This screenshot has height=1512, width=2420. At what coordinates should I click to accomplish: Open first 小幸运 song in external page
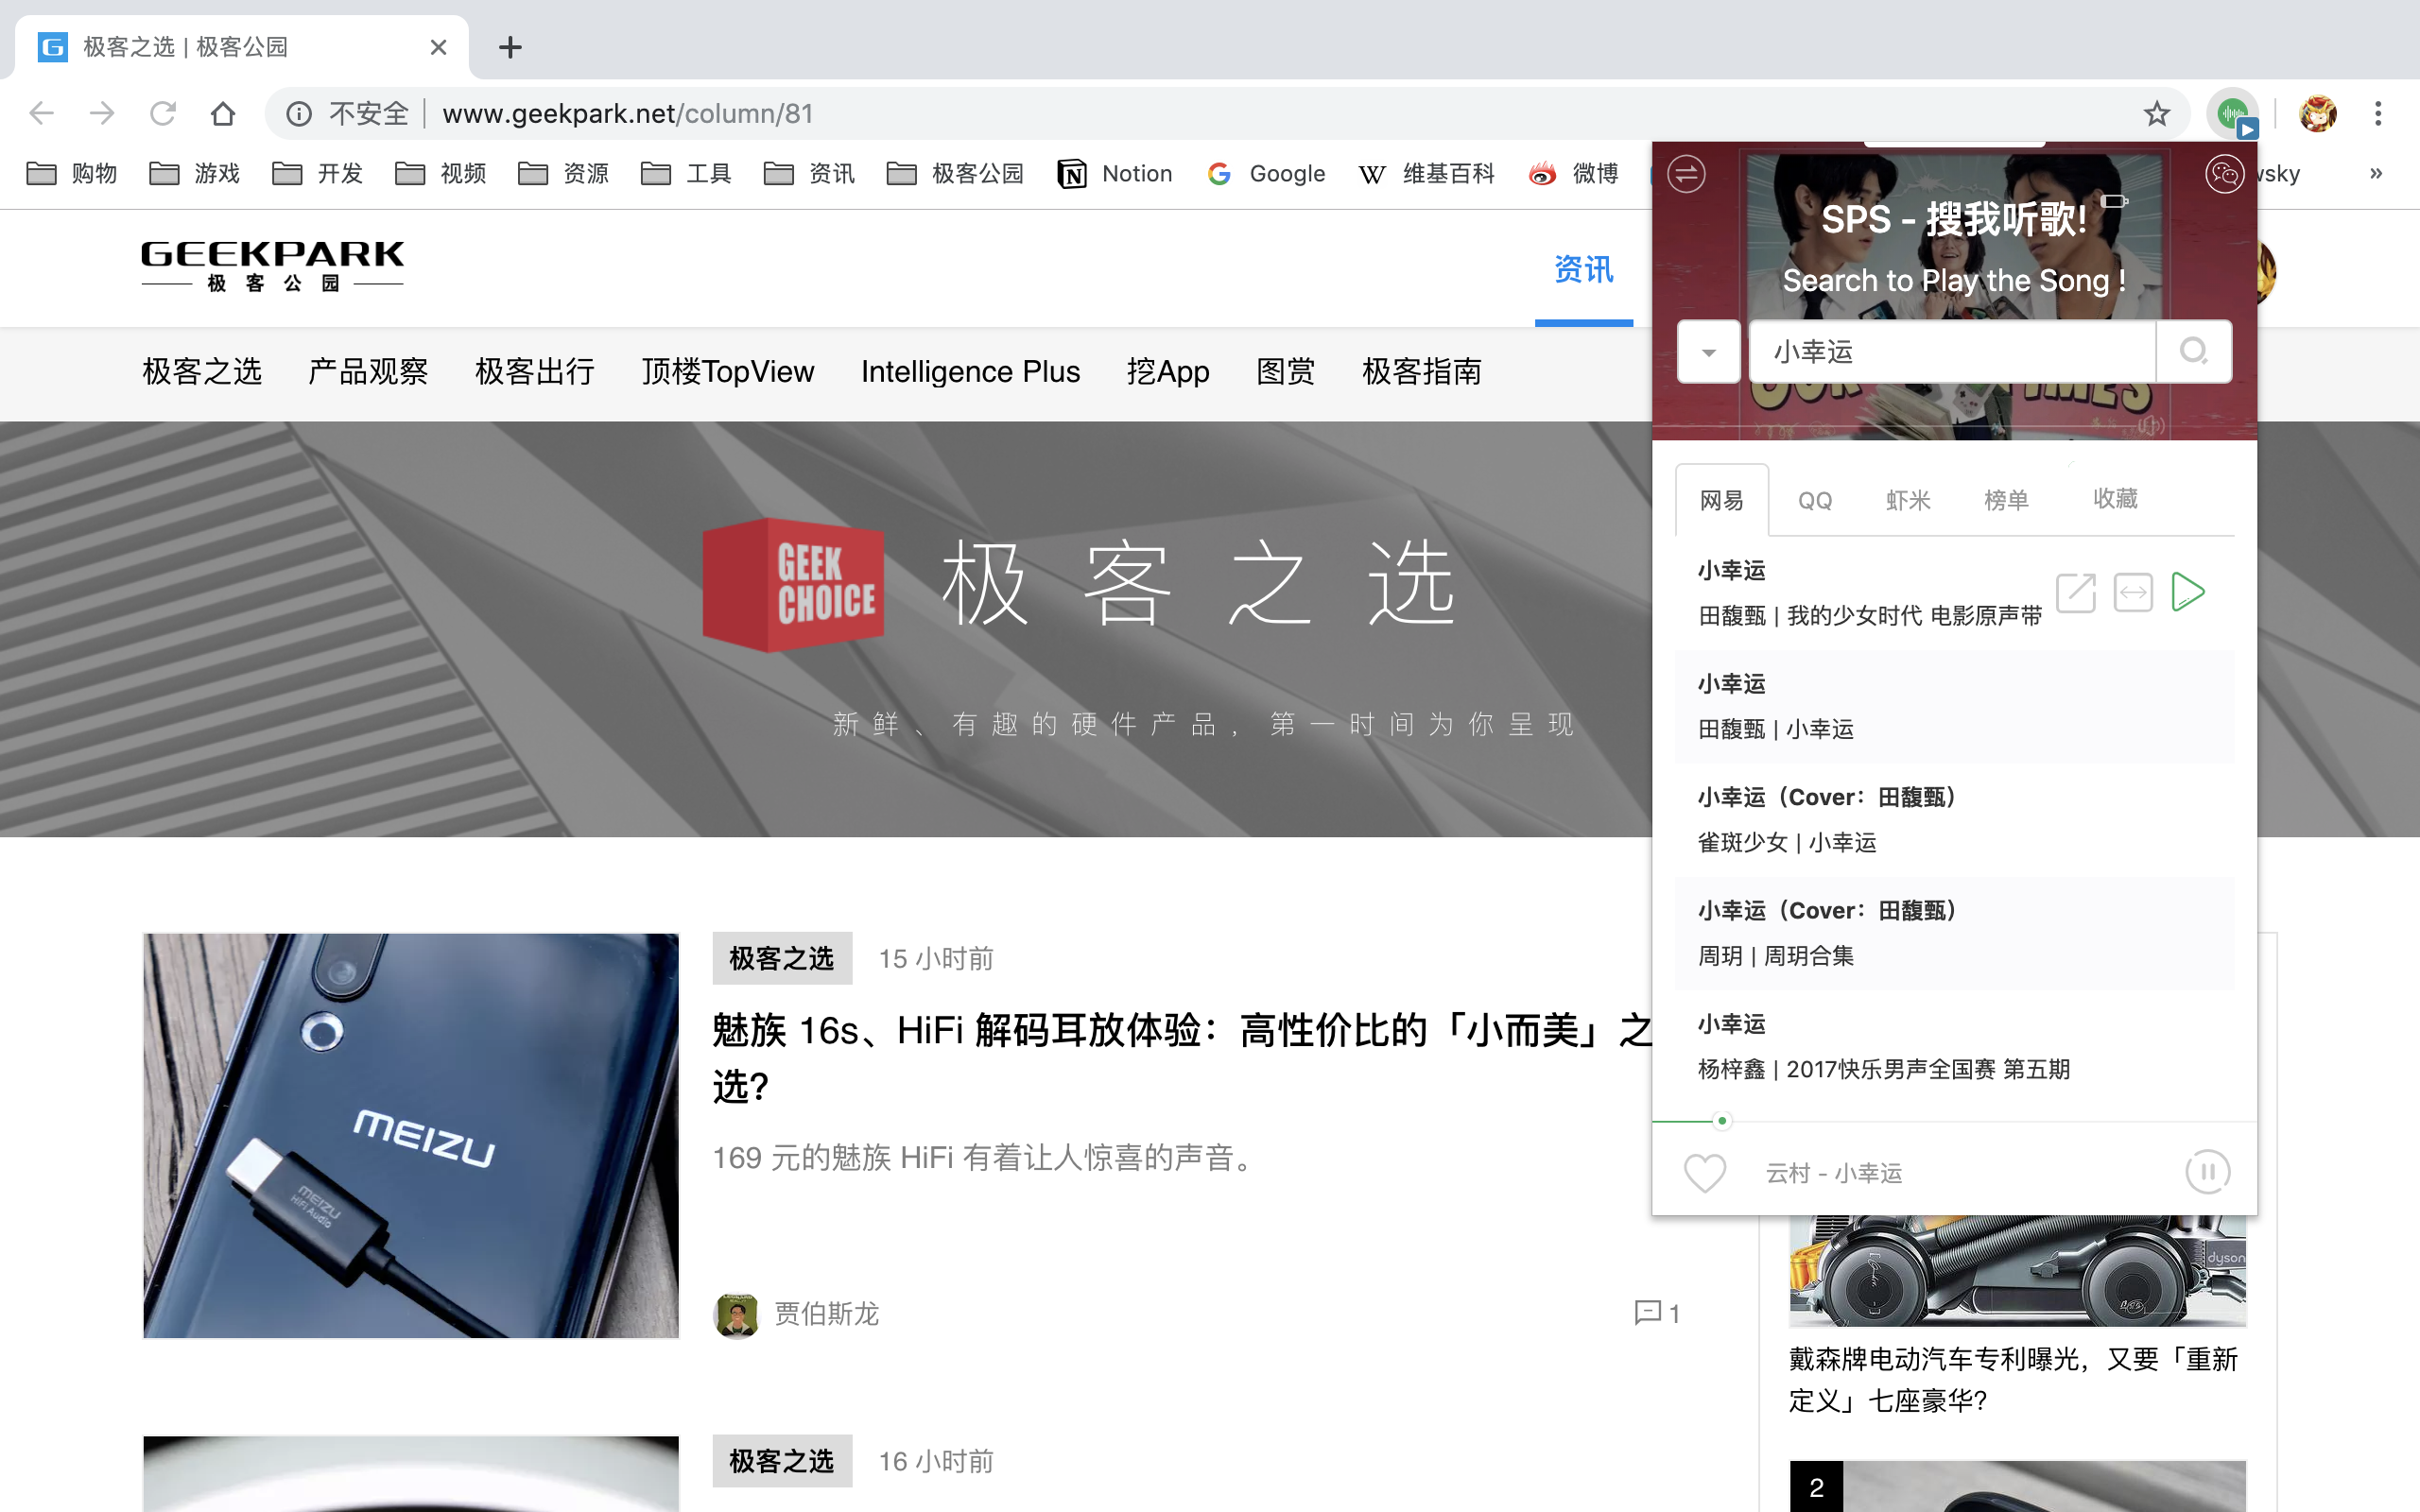coord(2076,592)
